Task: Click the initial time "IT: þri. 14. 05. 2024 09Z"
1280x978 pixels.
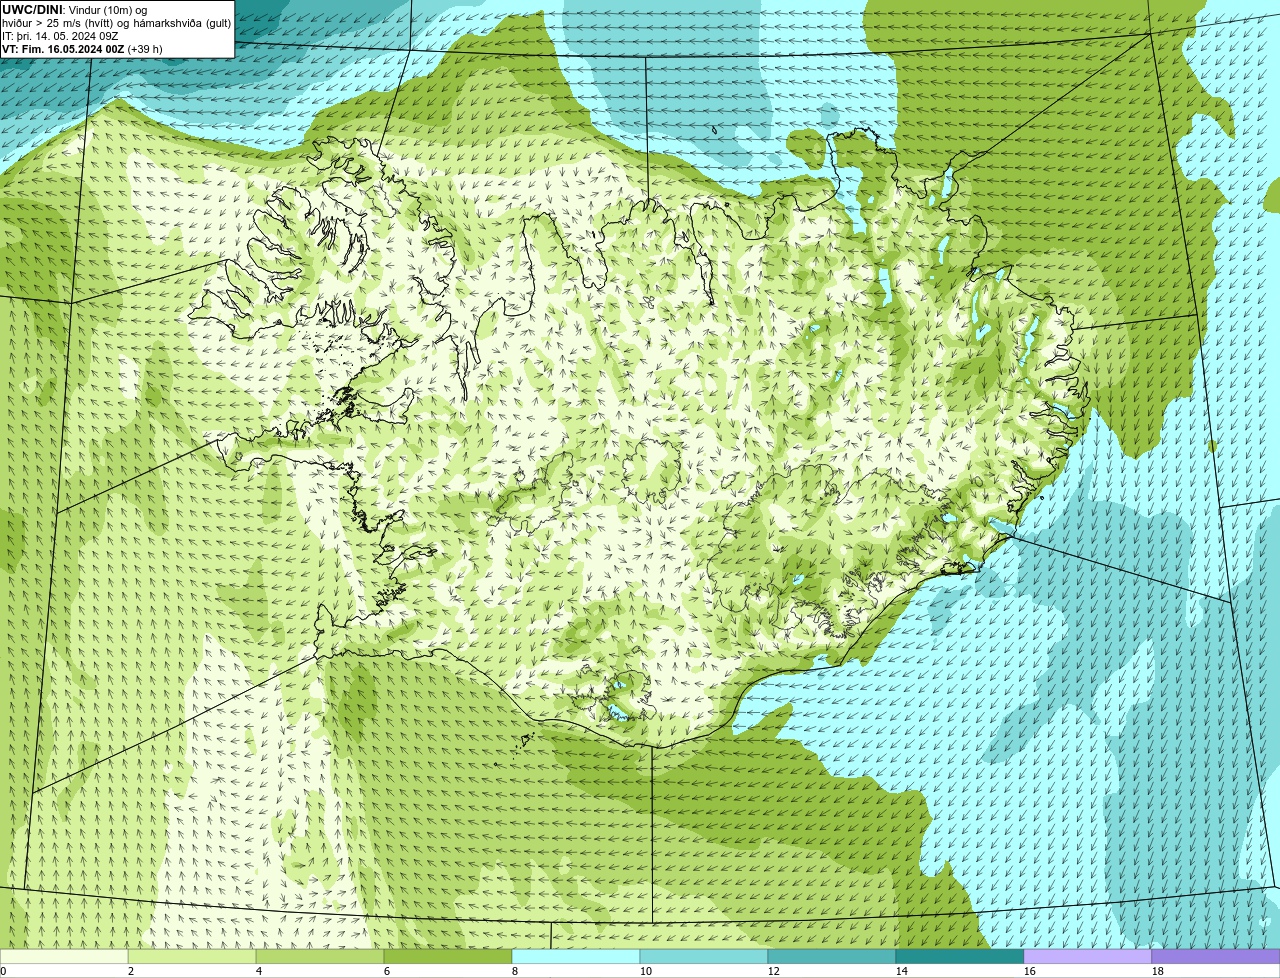Action: [60, 36]
